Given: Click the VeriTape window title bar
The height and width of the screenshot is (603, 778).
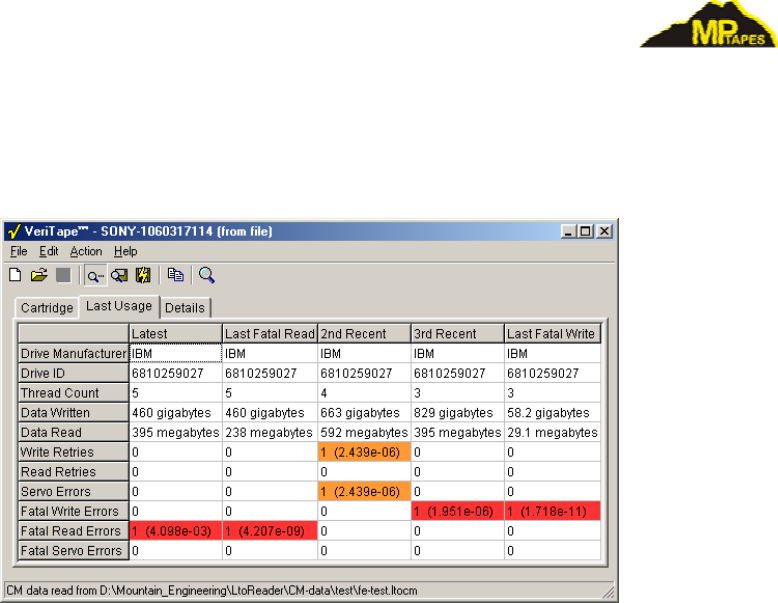Looking at the screenshot, I should tap(309, 231).
